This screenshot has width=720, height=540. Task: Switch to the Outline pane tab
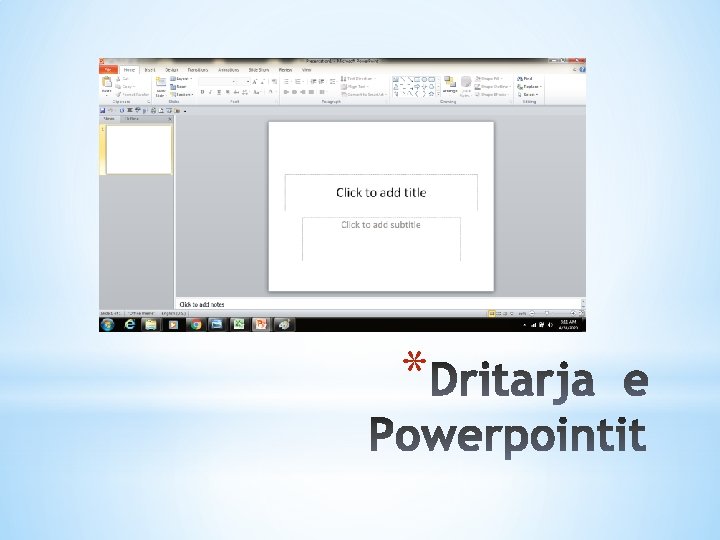point(132,119)
